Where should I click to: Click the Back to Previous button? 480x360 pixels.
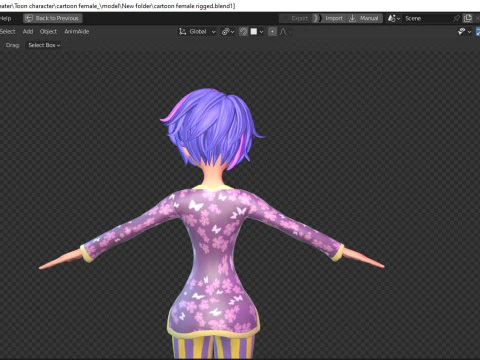pos(53,18)
